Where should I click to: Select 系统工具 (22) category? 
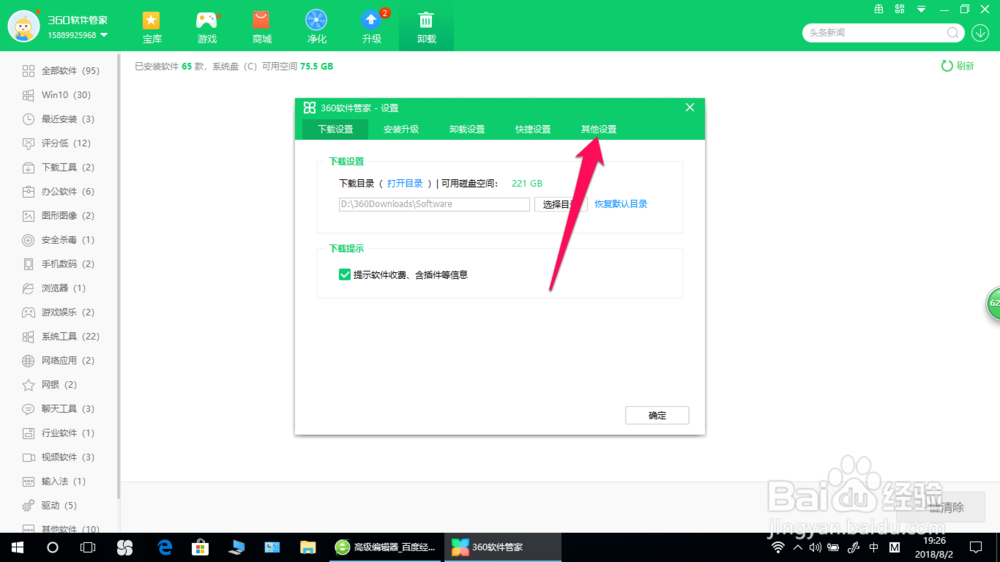tap(61, 337)
